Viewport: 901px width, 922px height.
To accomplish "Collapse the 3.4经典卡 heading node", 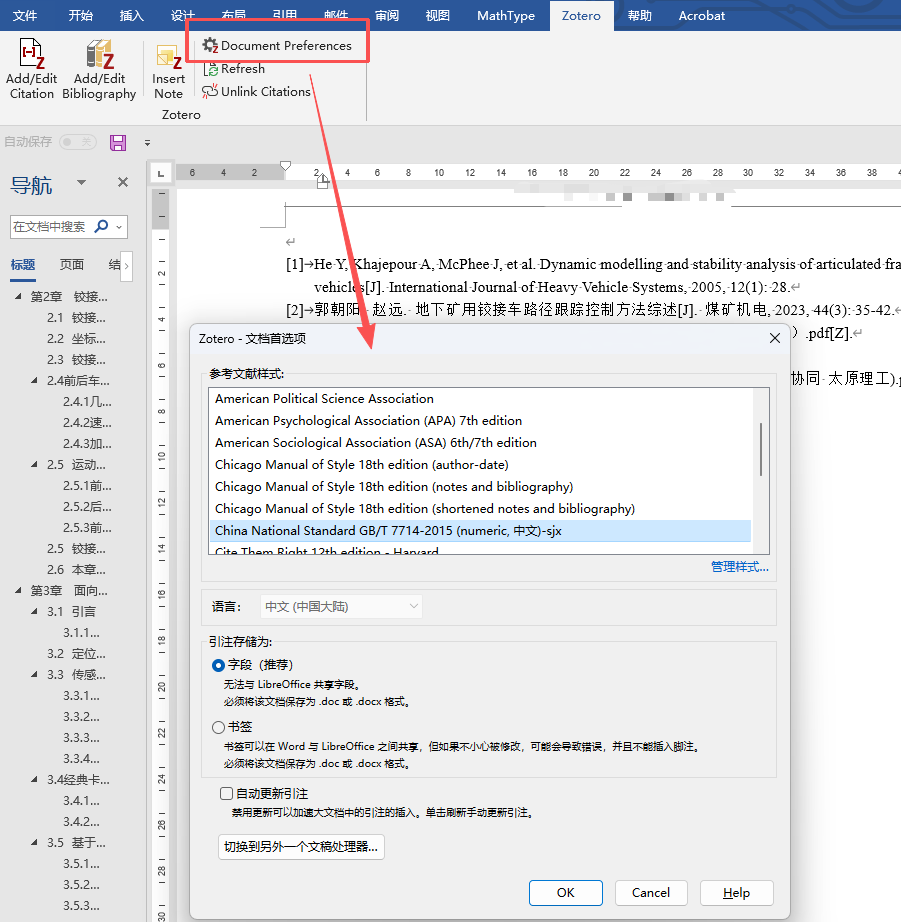I will [x=34, y=780].
